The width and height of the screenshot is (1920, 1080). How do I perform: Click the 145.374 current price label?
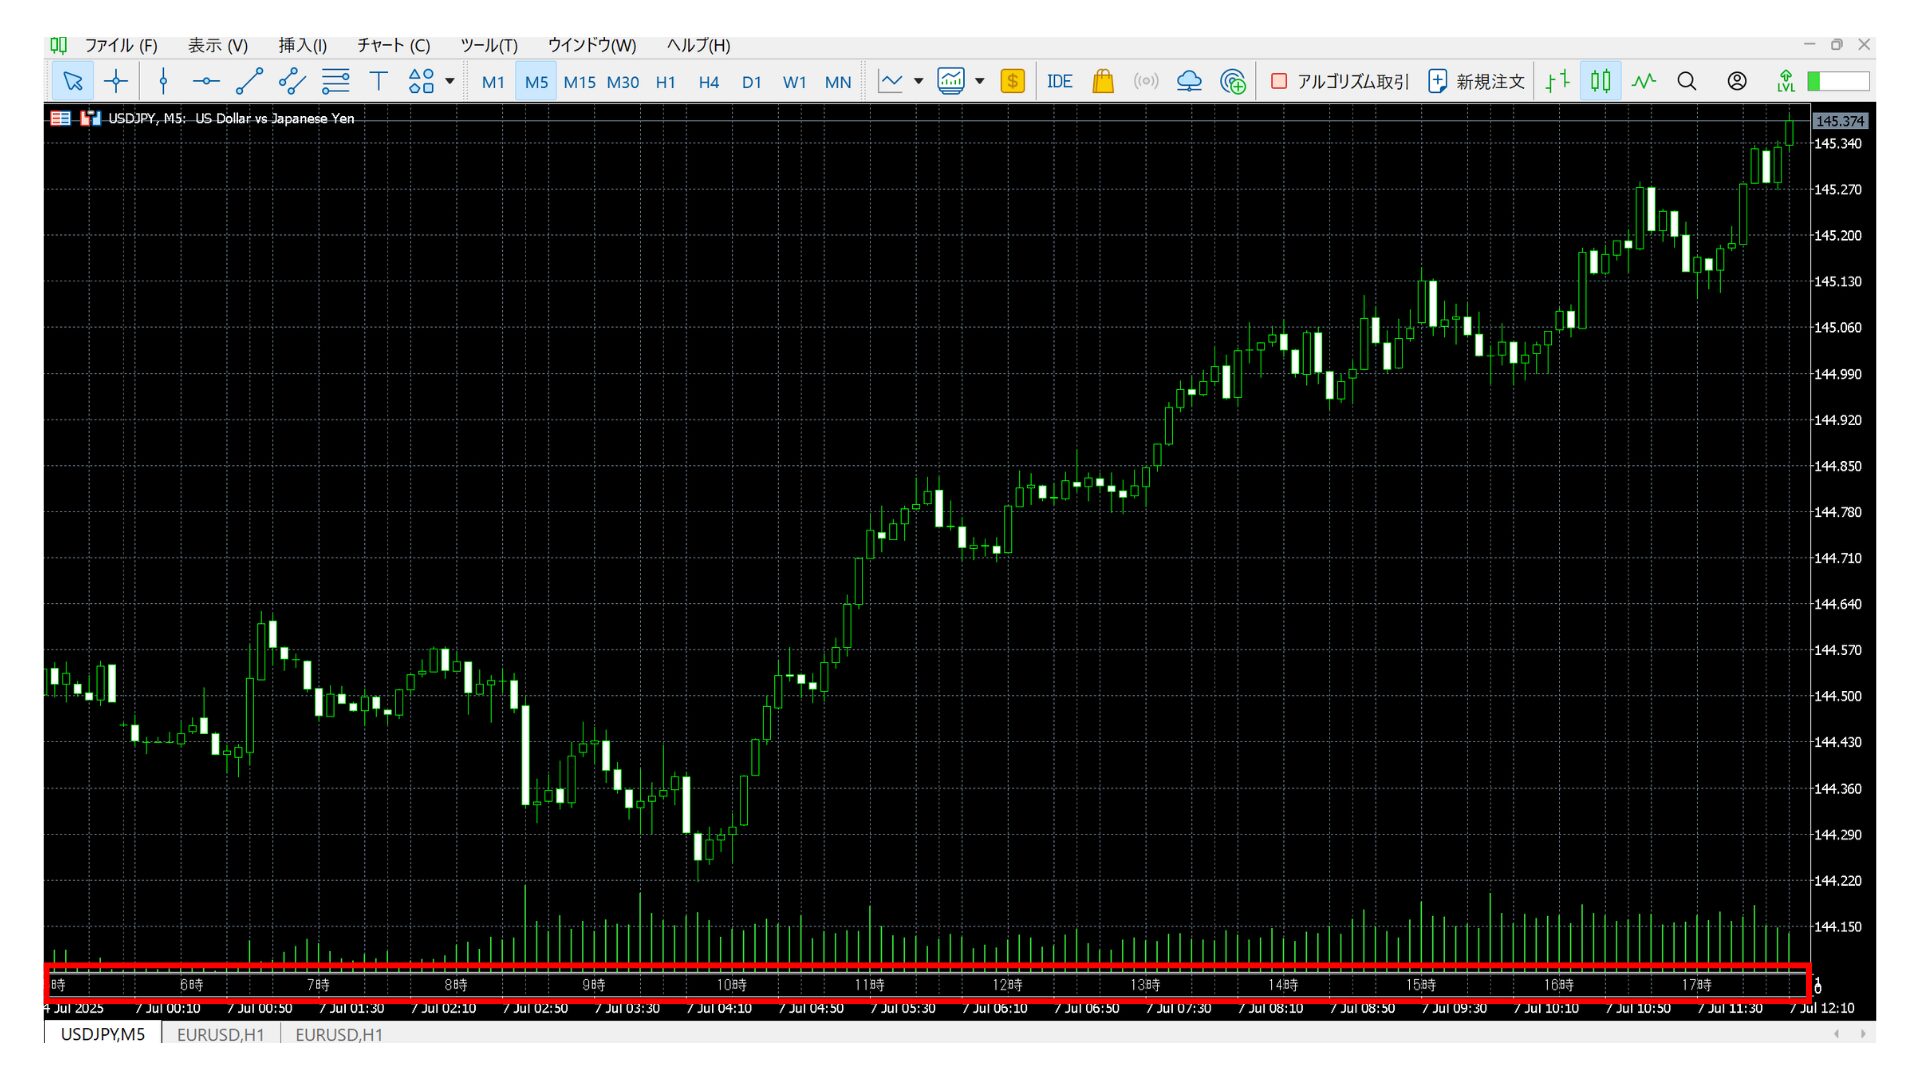click(x=1839, y=121)
